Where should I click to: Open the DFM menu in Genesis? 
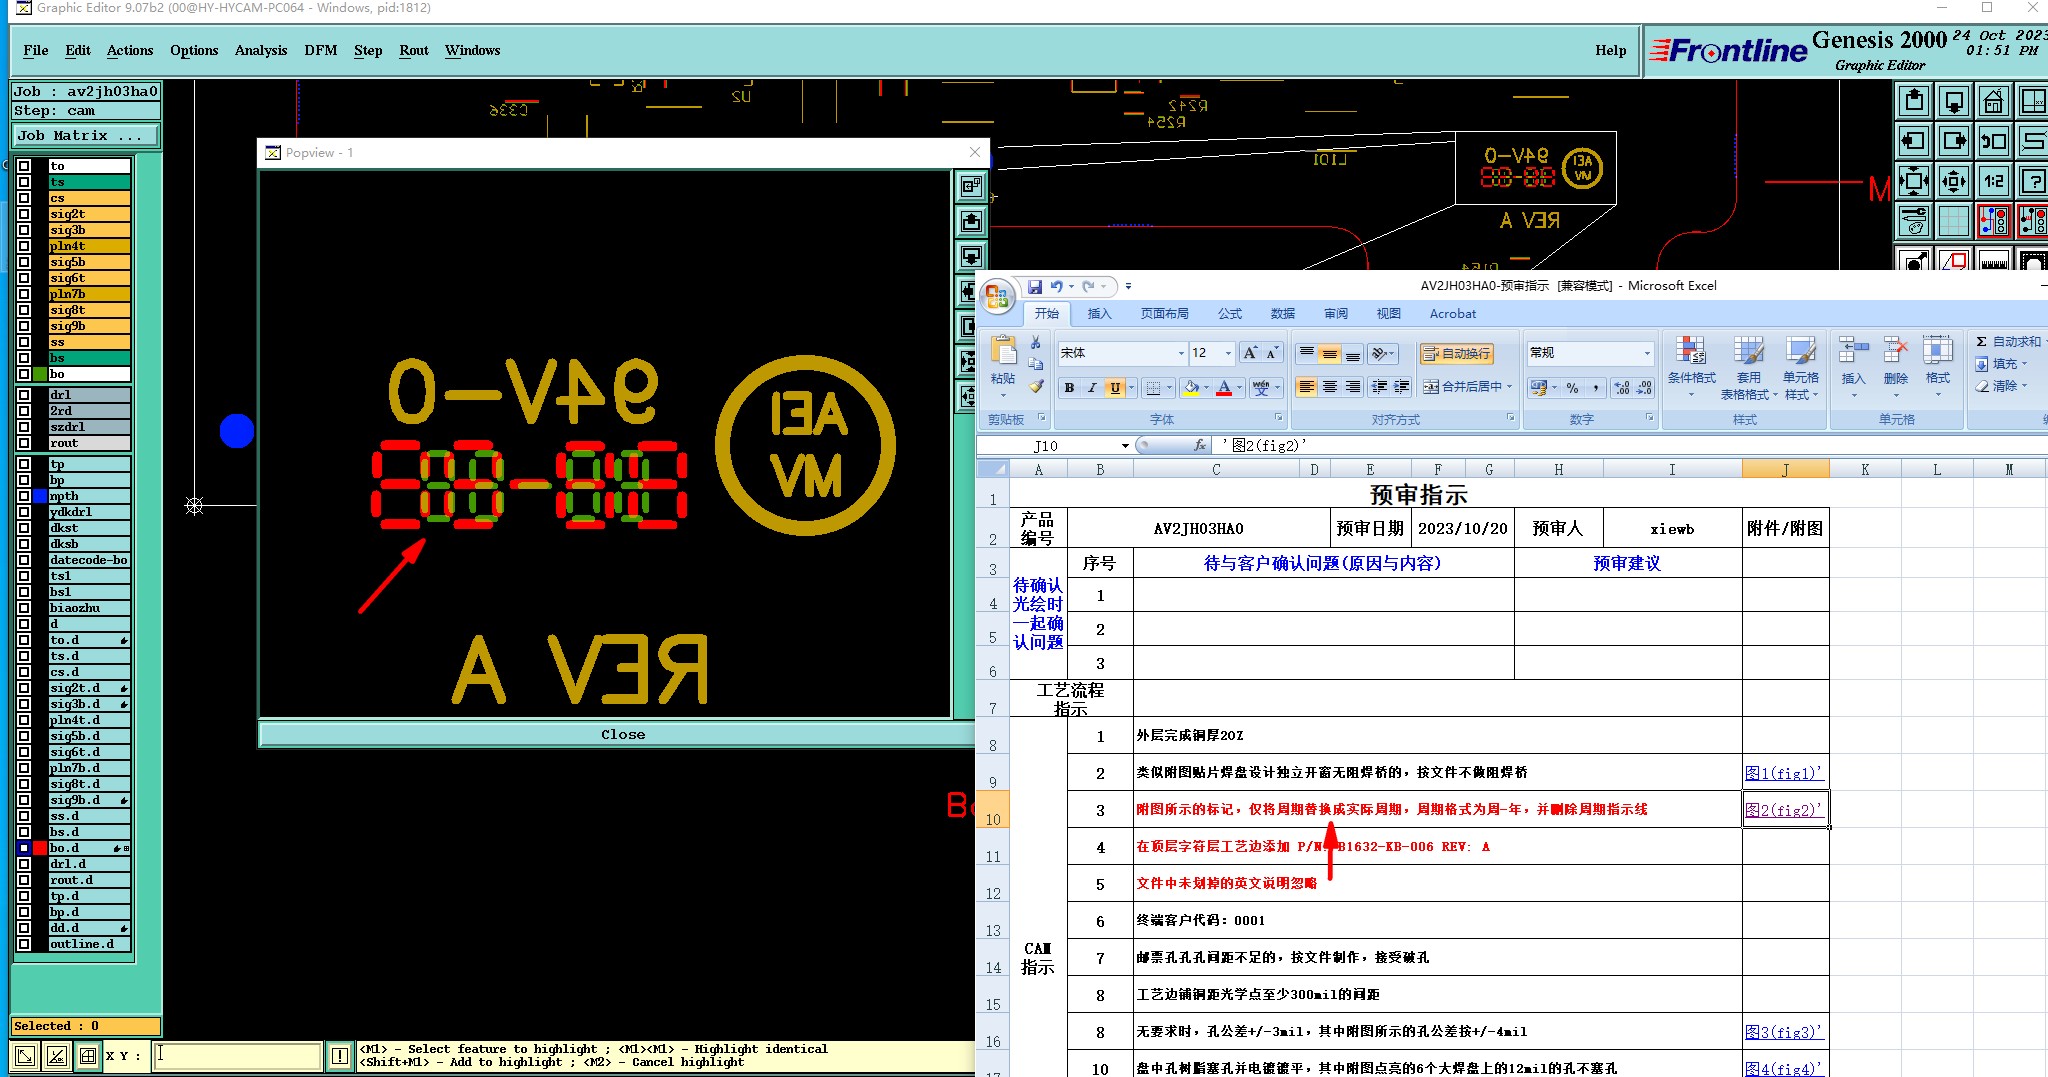click(321, 51)
